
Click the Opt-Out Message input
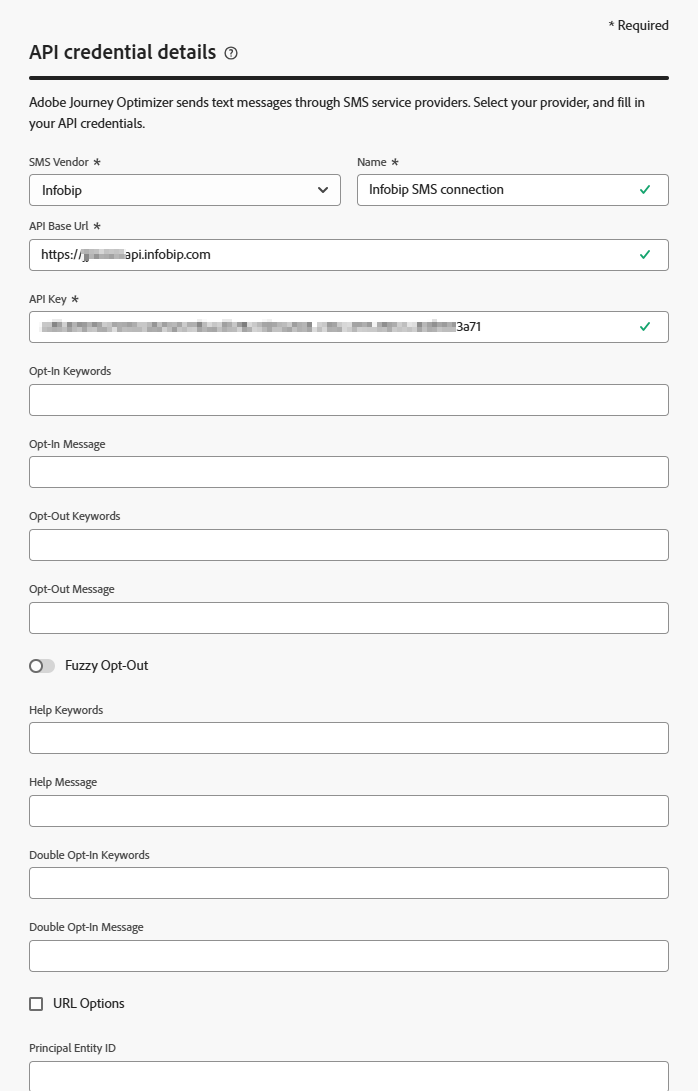click(349, 618)
